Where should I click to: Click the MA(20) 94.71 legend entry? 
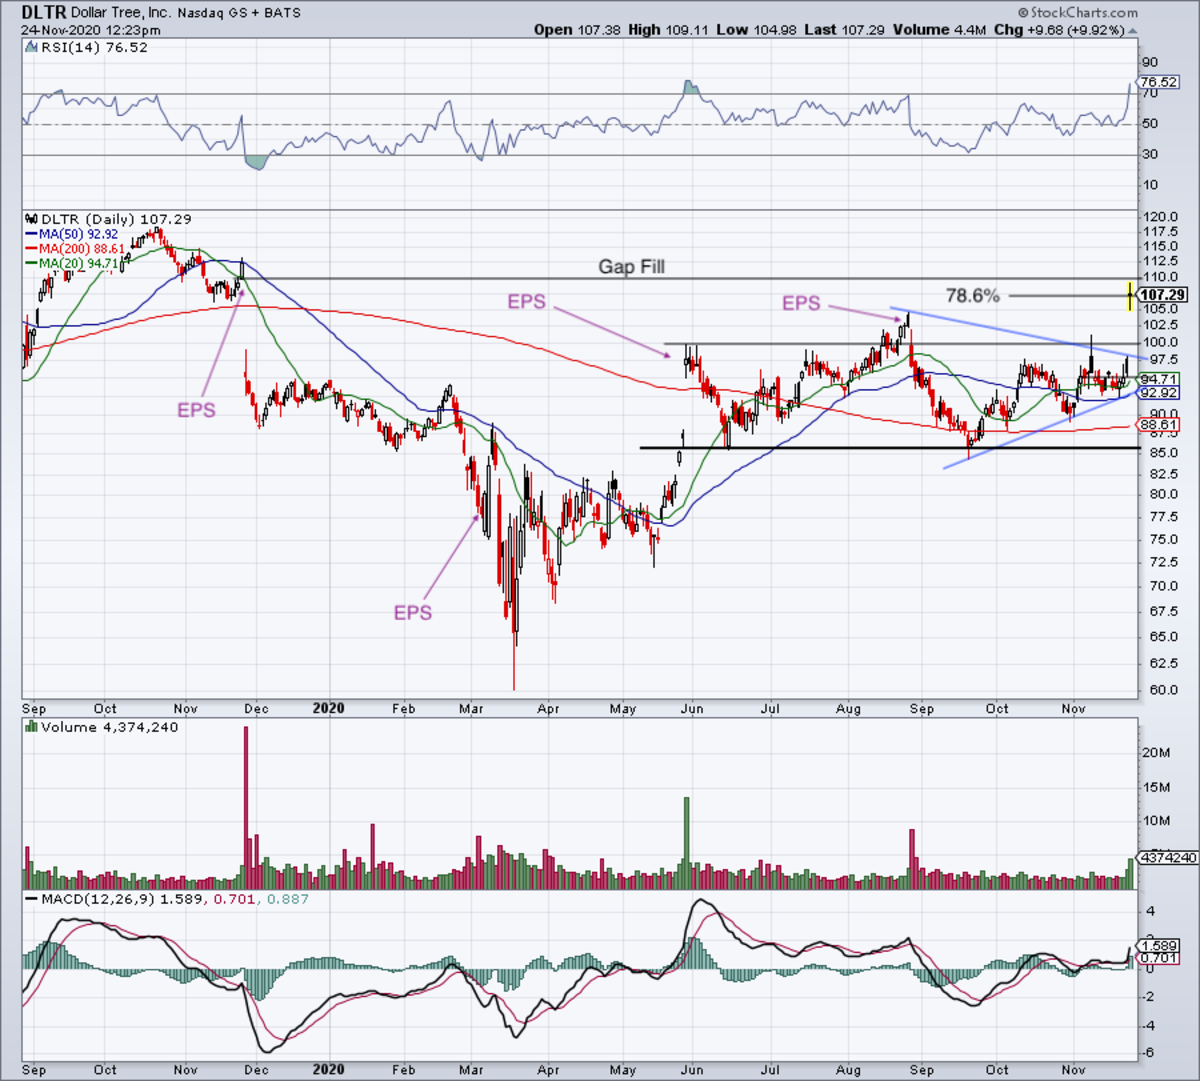pyautogui.click(x=78, y=263)
